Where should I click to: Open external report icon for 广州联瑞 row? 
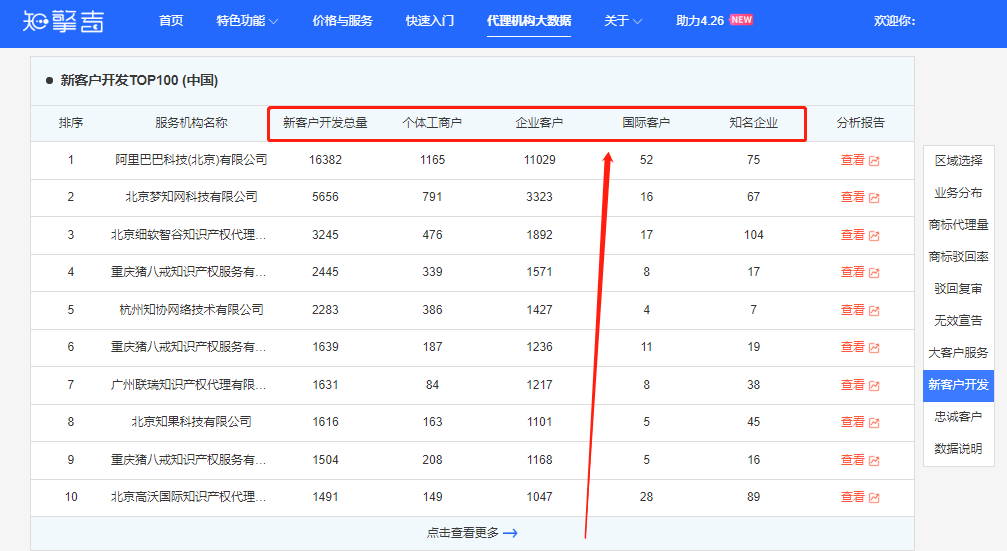point(874,386)
